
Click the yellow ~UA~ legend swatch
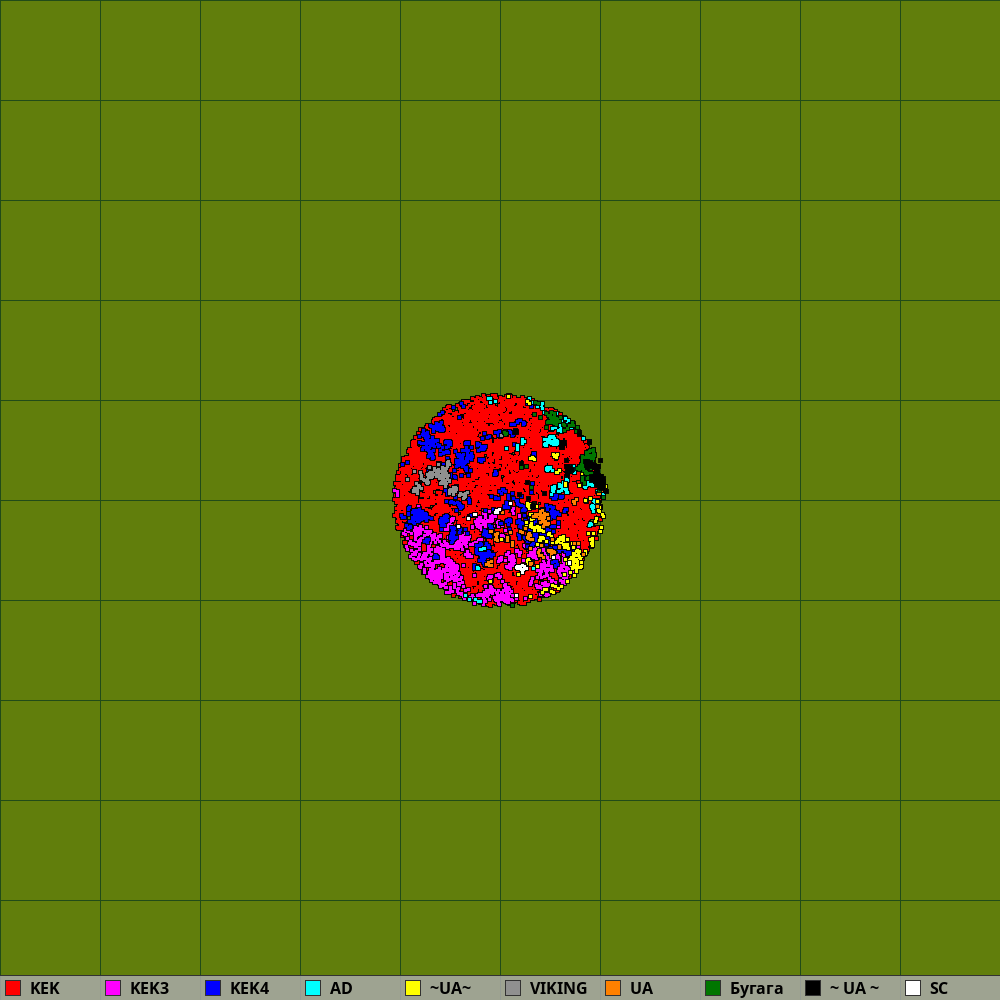413,988
